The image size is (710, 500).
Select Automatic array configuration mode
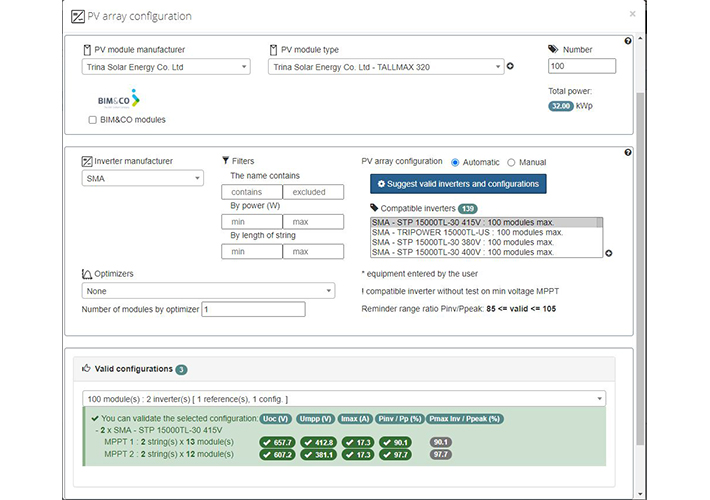pyautogui.click(x=455, y=162)
